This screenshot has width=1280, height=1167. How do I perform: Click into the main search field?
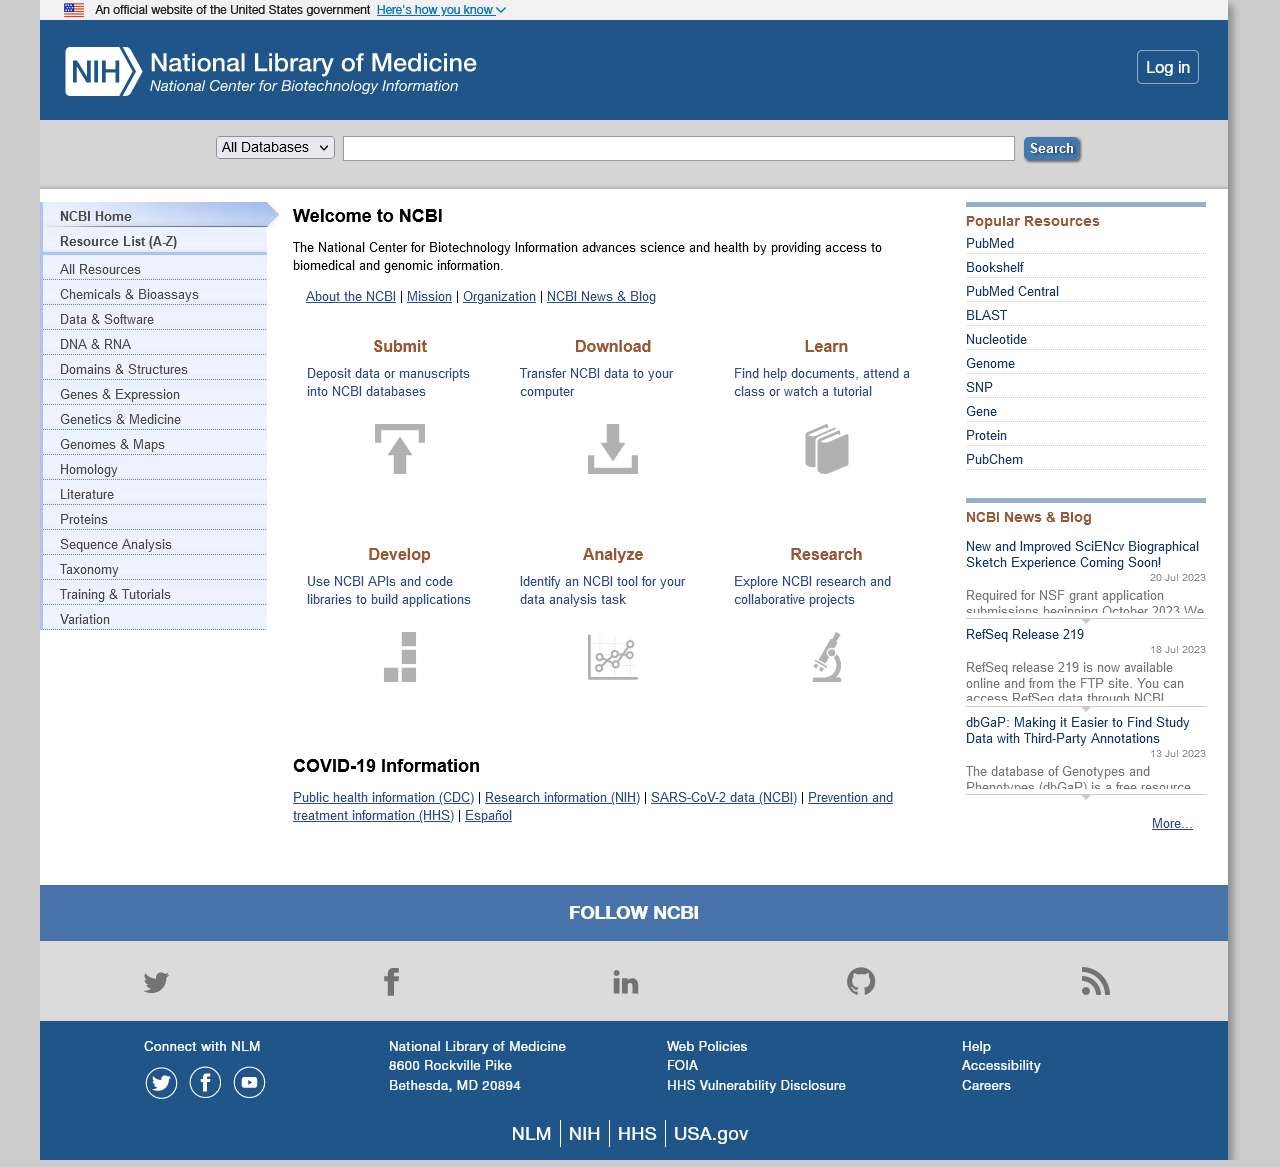pyautogui.click(x=679, y=148)
